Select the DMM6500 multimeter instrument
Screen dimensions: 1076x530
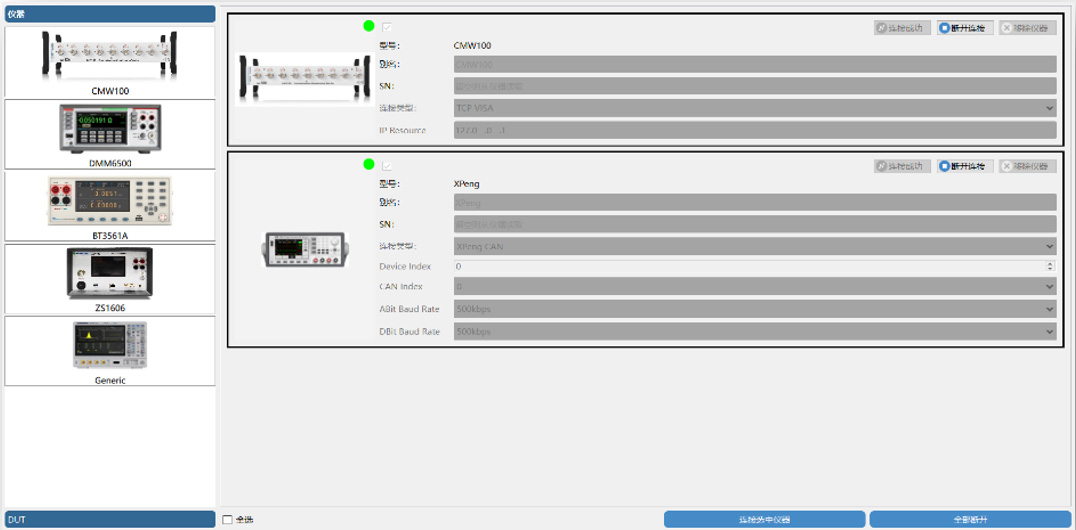click(x=110, y=134)
